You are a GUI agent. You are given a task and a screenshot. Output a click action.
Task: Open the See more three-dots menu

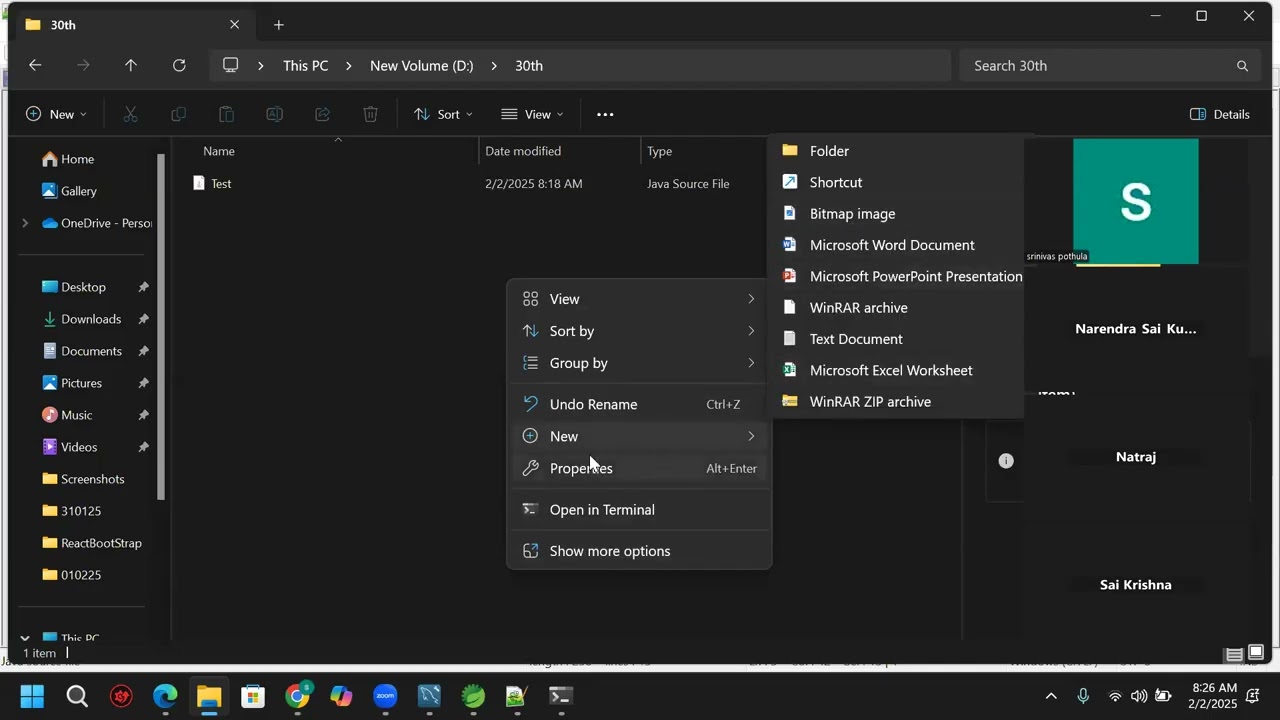(x=605, y=115)
